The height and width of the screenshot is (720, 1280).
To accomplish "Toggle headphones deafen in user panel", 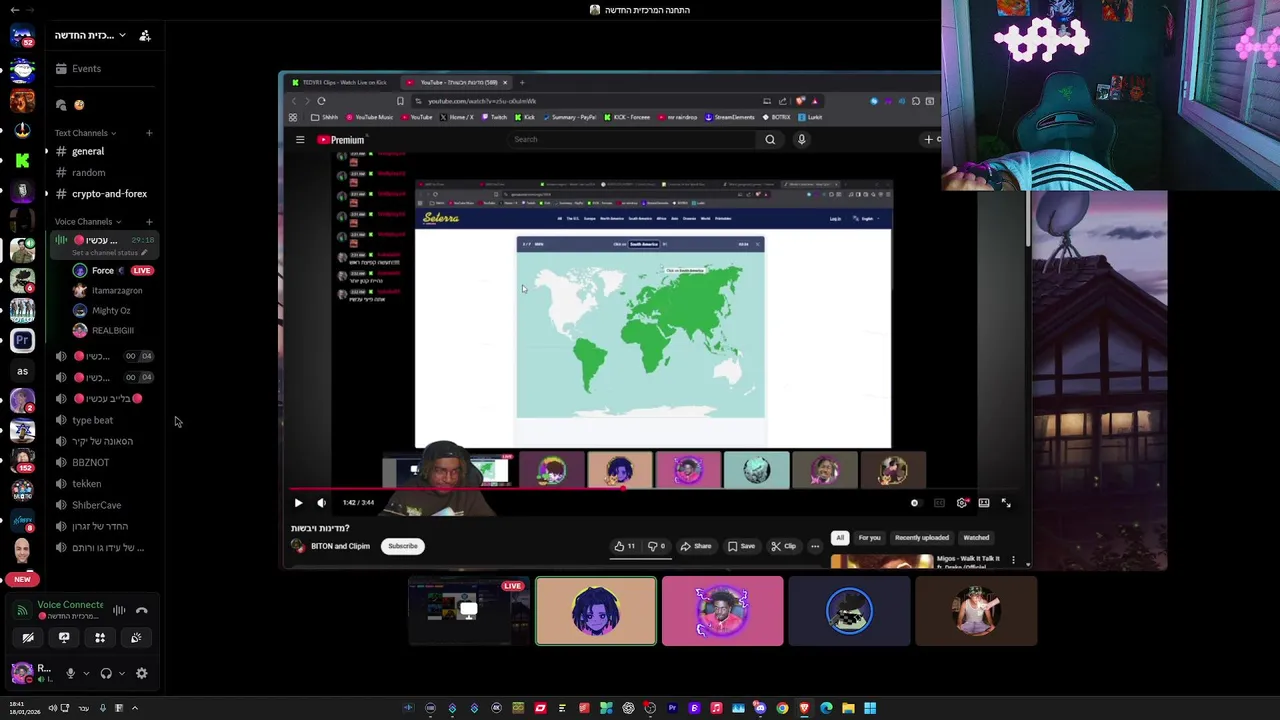I will [x=106, y=674].
